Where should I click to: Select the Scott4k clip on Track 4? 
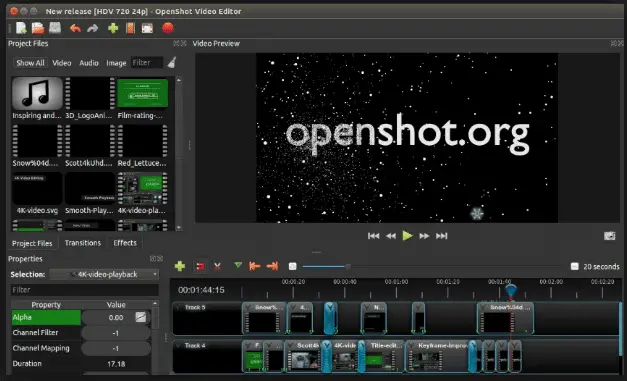pos(304,356)
